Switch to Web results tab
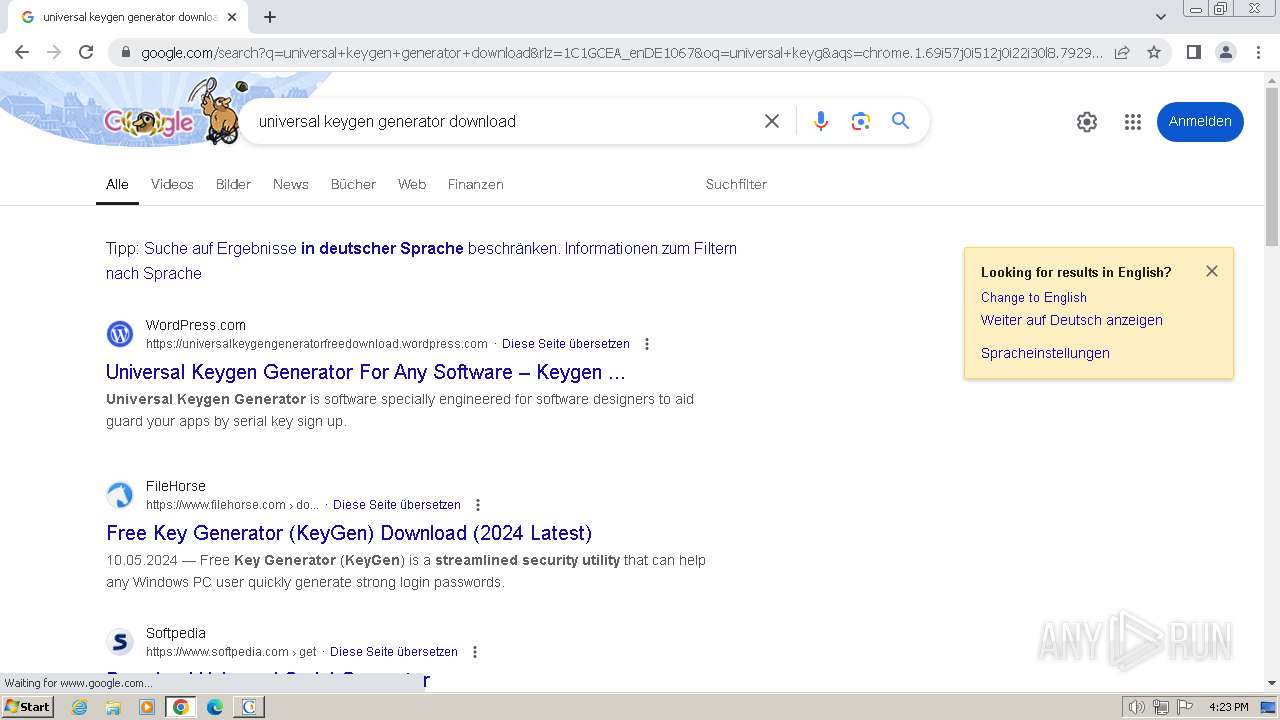This screenshot has width=1280, height=720. (412, 184)
